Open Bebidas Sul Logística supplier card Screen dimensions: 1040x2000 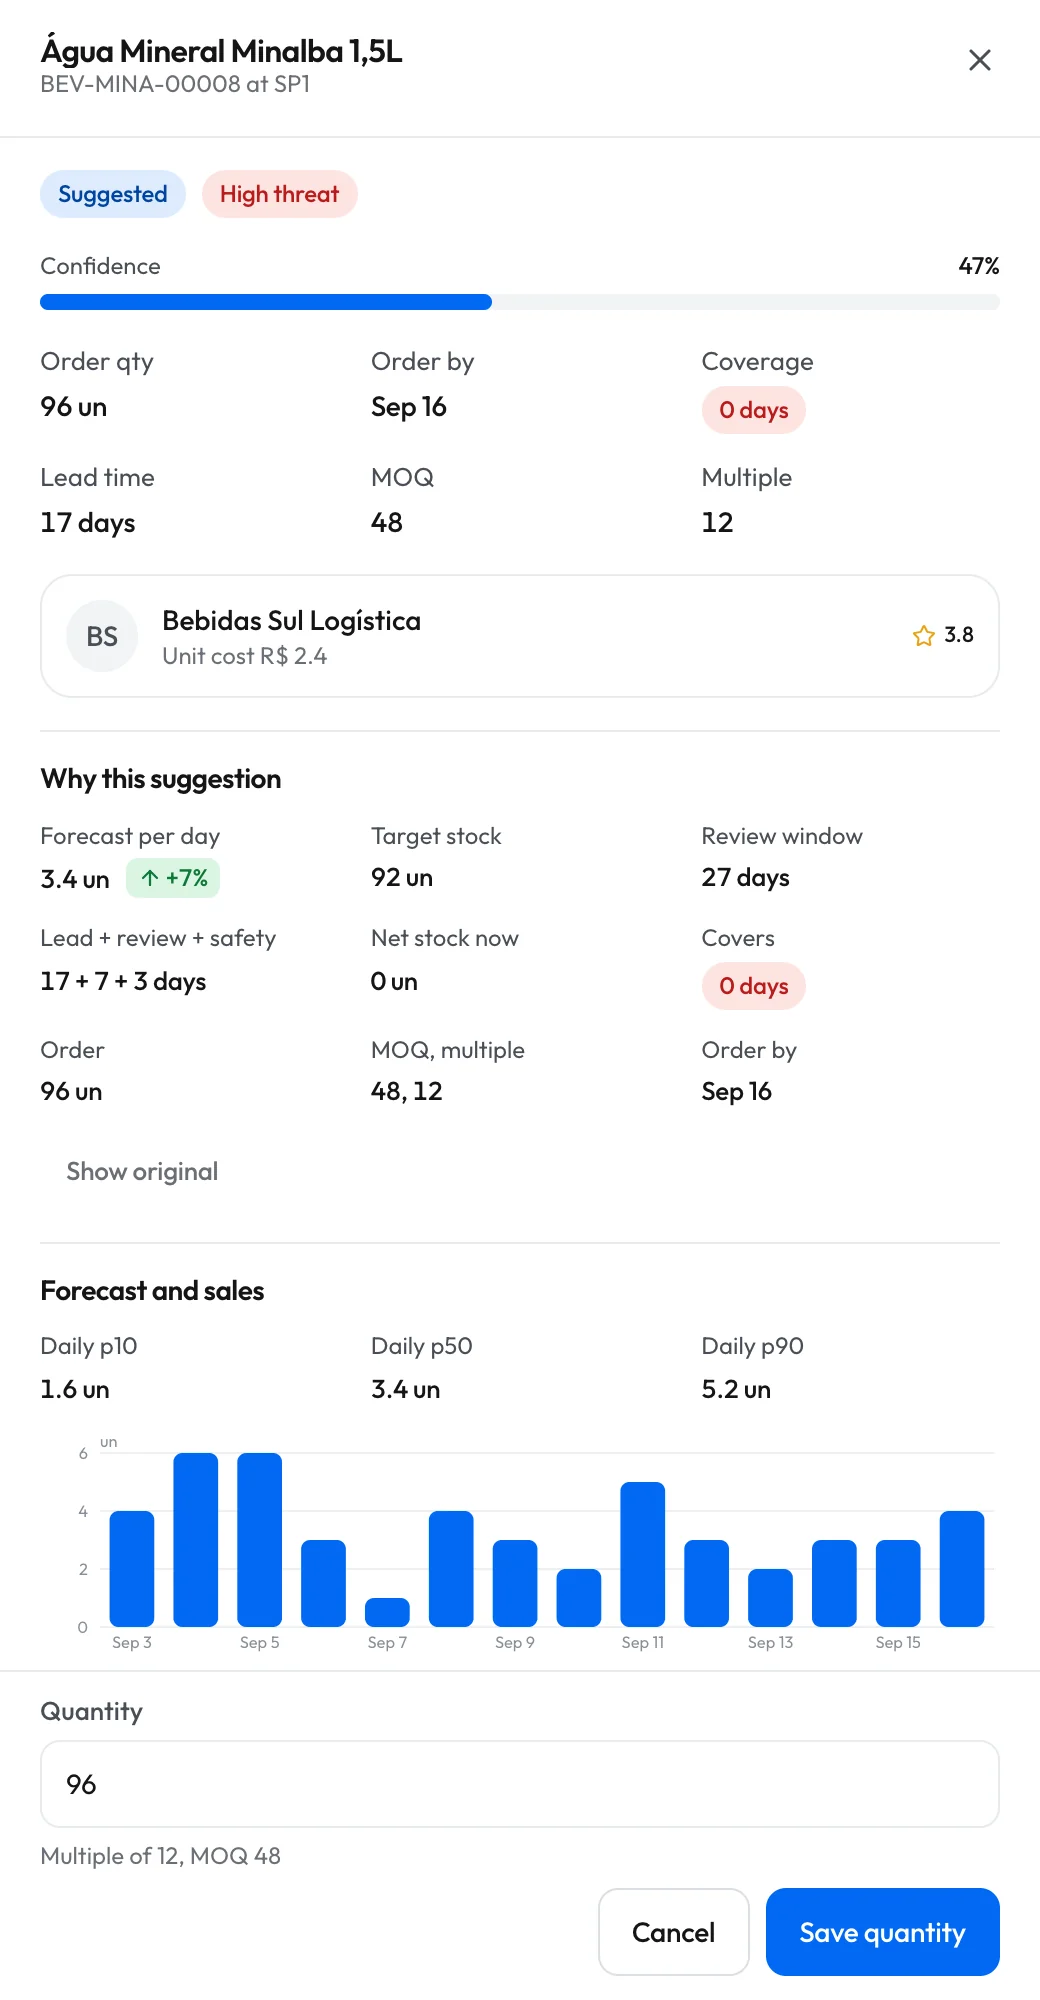[520, 636]
